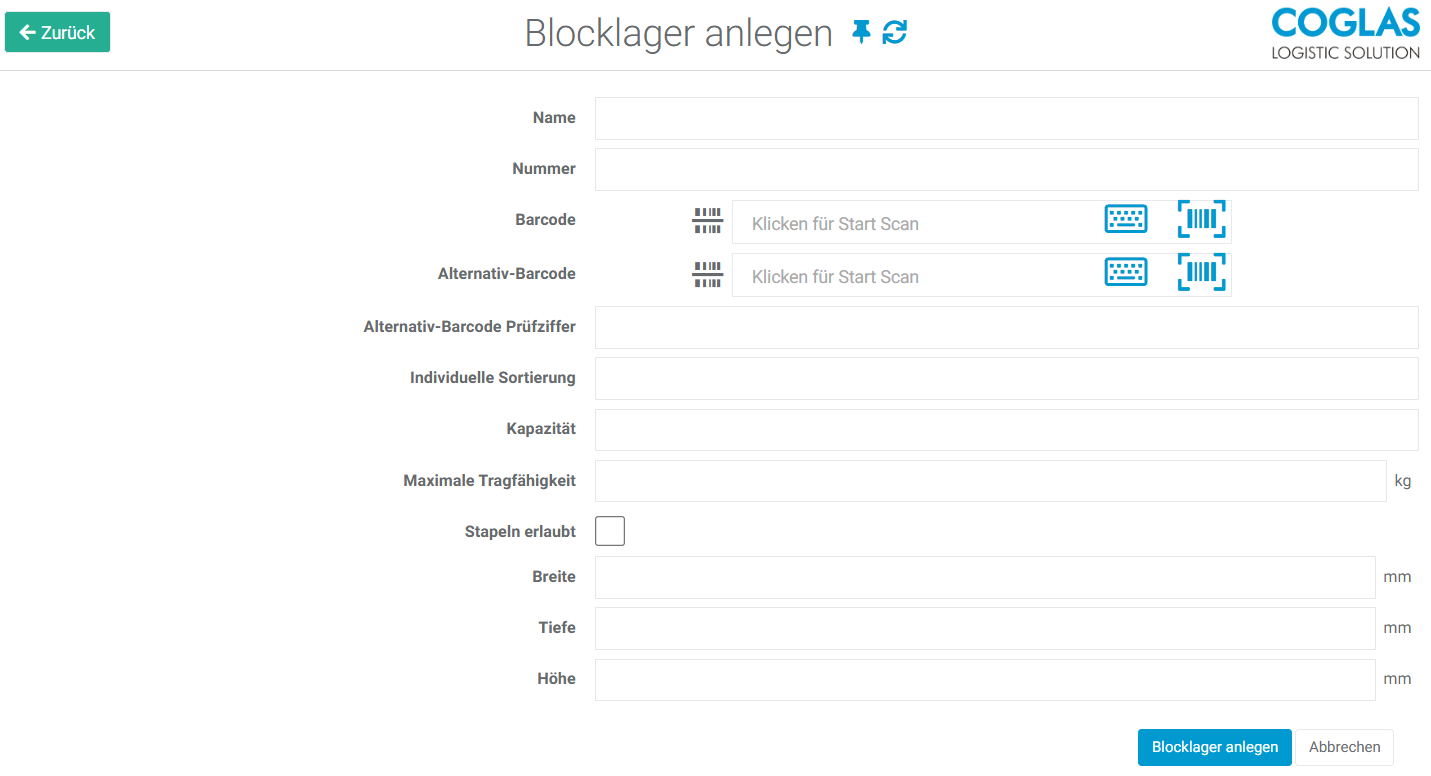
Task: Click the barcode symbol beside Alternativ-Barcode
Action: tap(708, 274)
